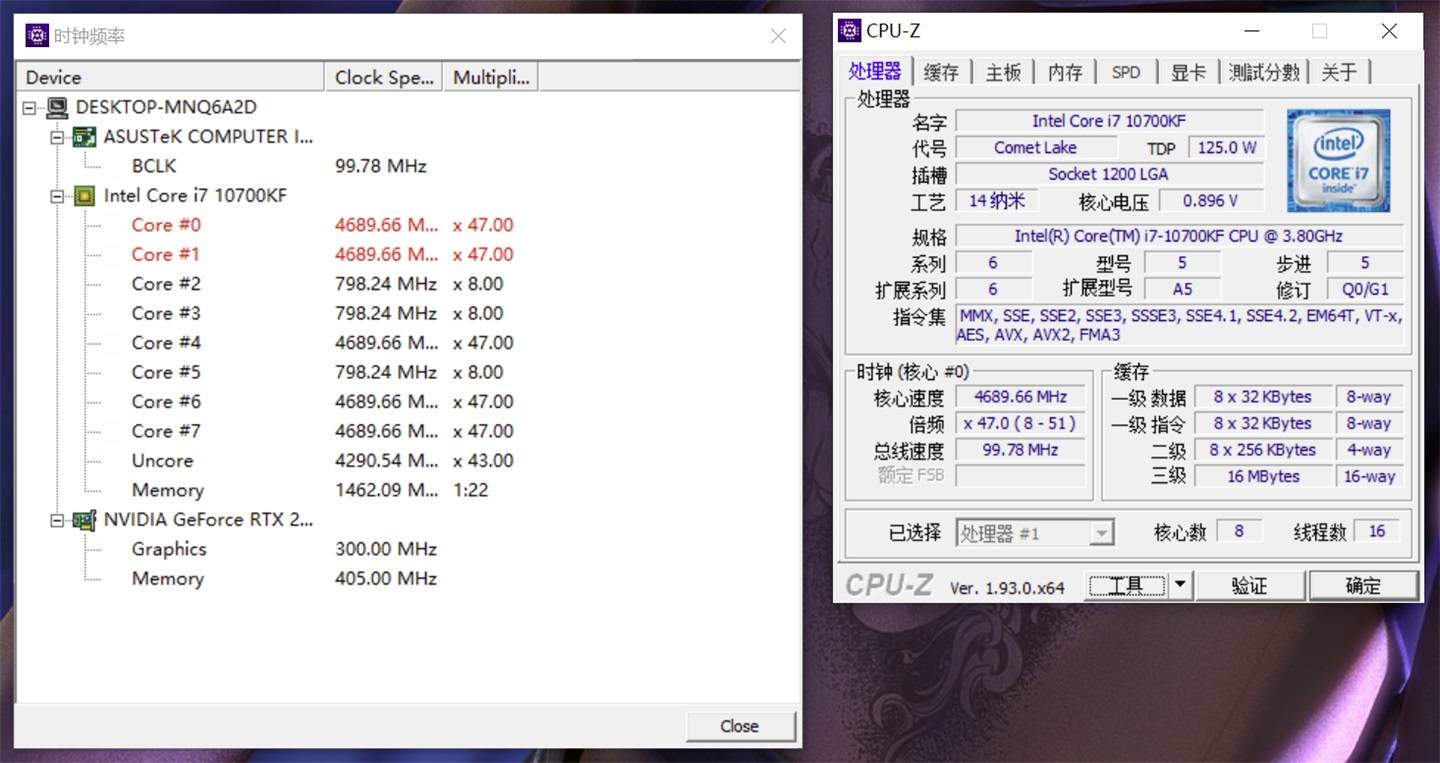Click the 16 MBytes level 3 cache value

[x=1263, y=476]
